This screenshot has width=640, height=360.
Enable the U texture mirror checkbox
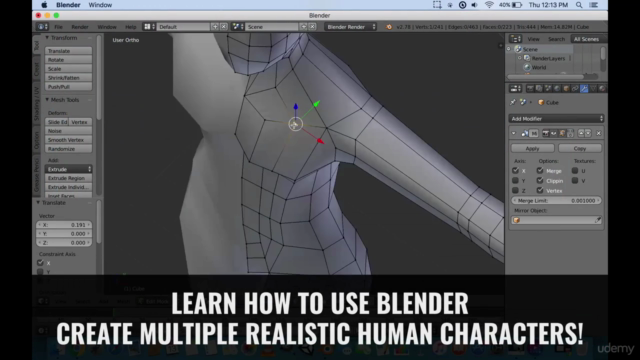click(x=575, y=171)
